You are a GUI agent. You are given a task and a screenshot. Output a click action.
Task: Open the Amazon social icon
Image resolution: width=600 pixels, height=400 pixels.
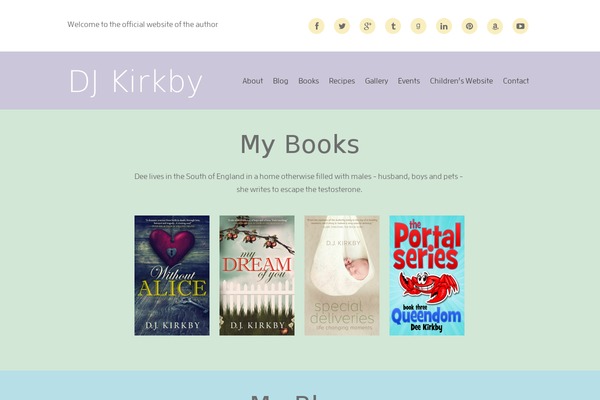point(495,26)
